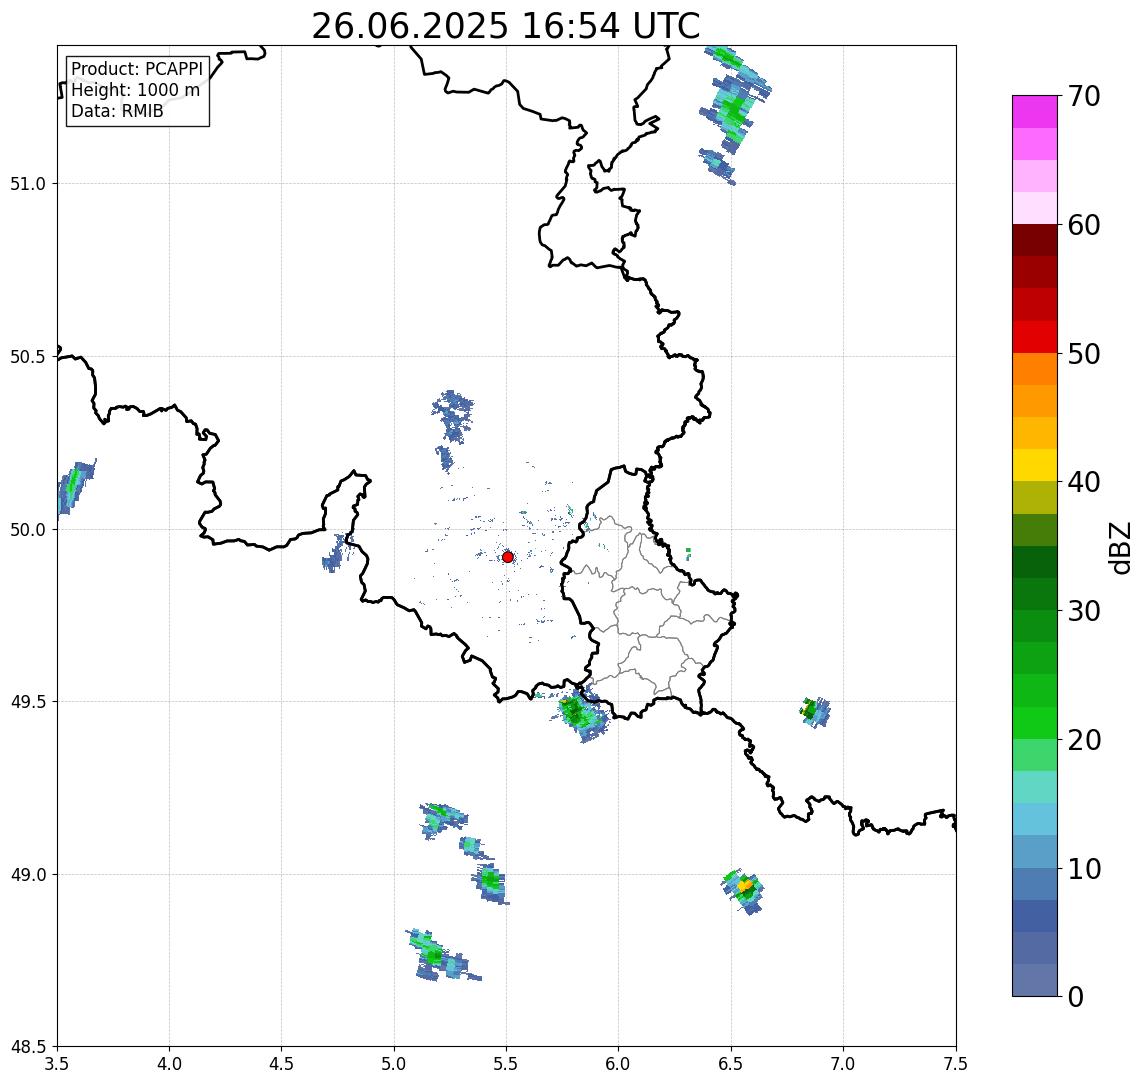This screenshot has width=1145, height=1084.
Task: Click the "Data: RMIB" line
Action: click(117, 111)
